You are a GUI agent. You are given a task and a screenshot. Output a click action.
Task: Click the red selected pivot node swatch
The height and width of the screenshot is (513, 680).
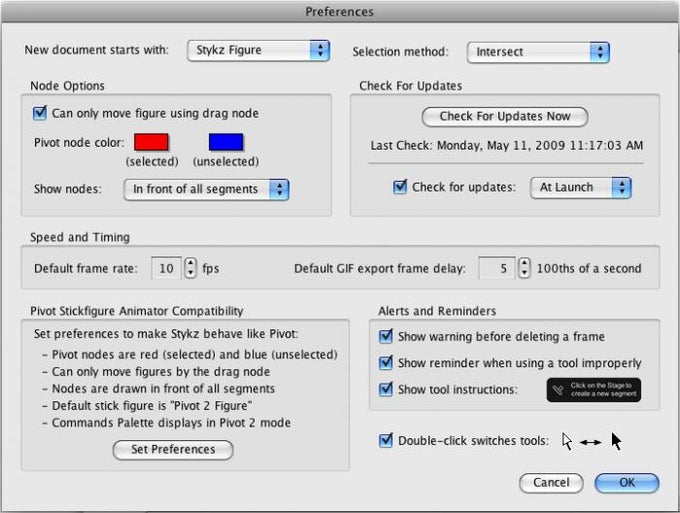151,142
